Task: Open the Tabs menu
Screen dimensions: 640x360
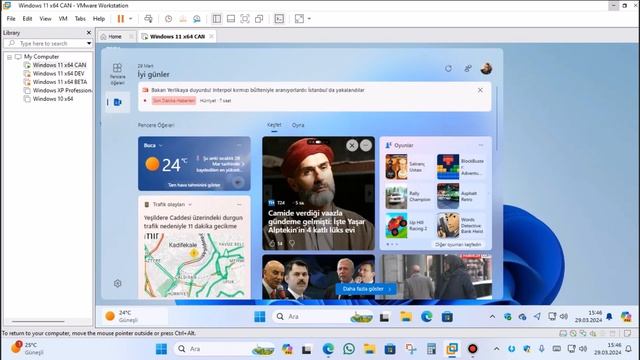Action: 80,19
